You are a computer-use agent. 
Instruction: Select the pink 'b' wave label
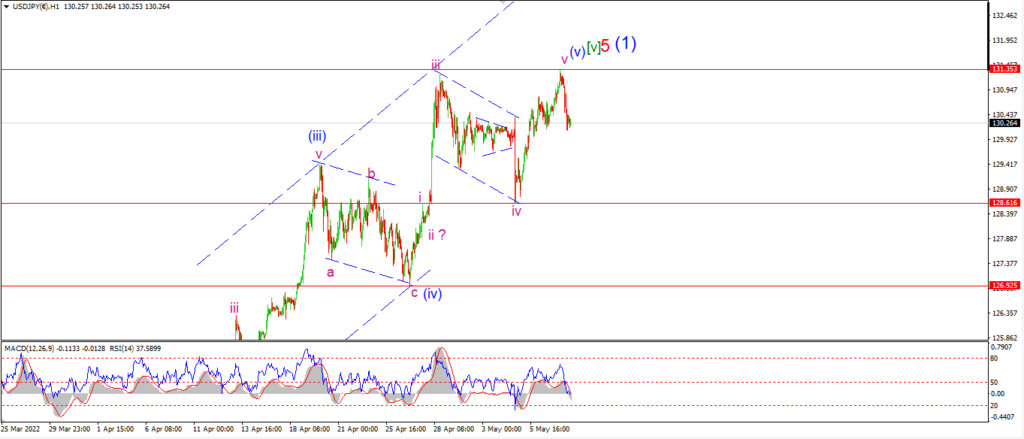click(x=371, y=174)
